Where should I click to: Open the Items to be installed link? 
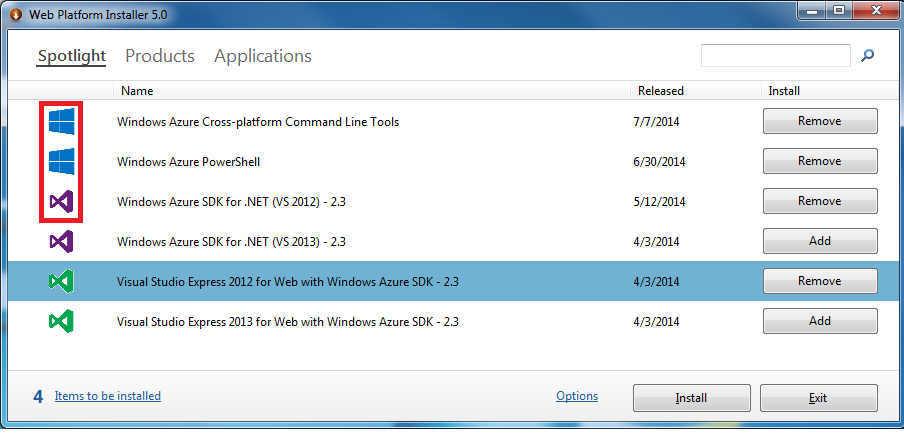[x=108, y=396]
